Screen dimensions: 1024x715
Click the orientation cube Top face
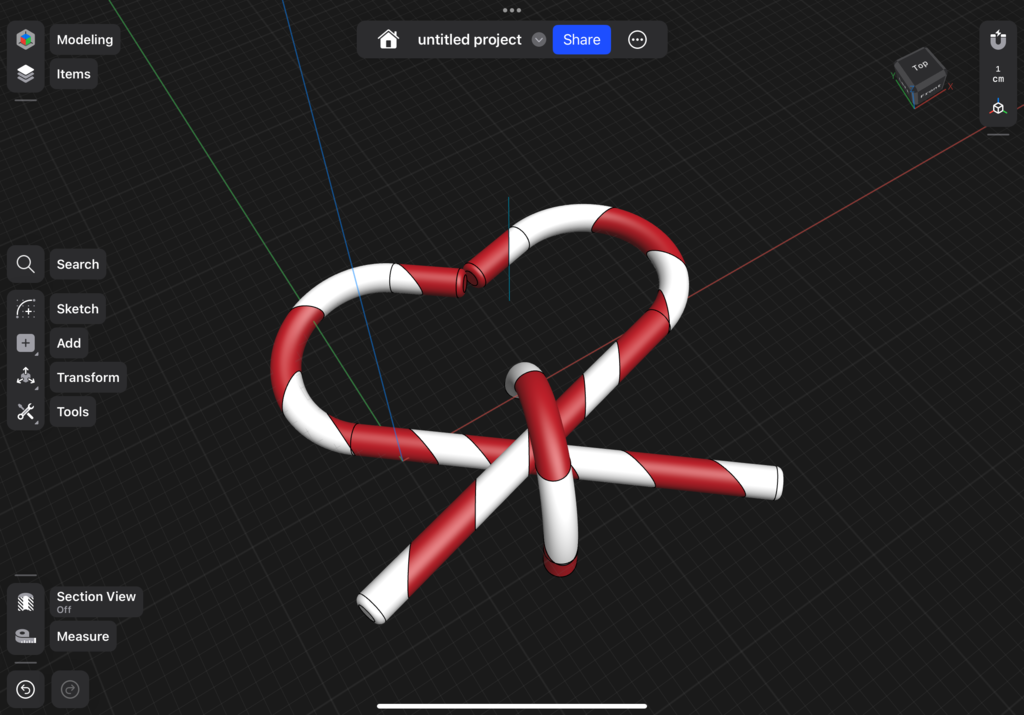920,66
